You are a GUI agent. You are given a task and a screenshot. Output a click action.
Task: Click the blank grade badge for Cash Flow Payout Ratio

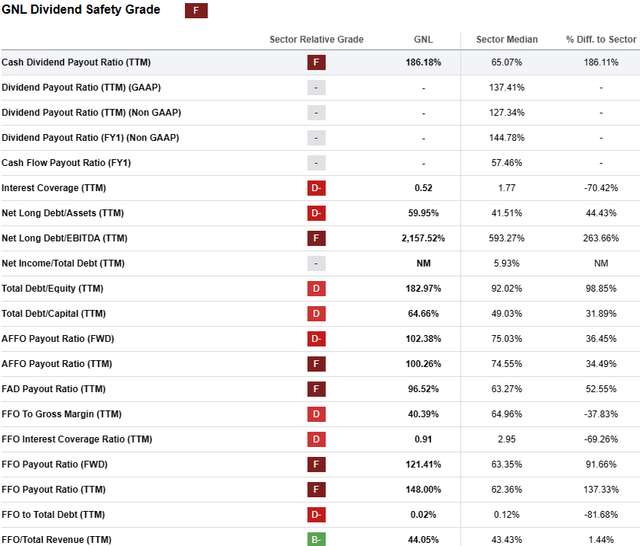pos(316,163)
